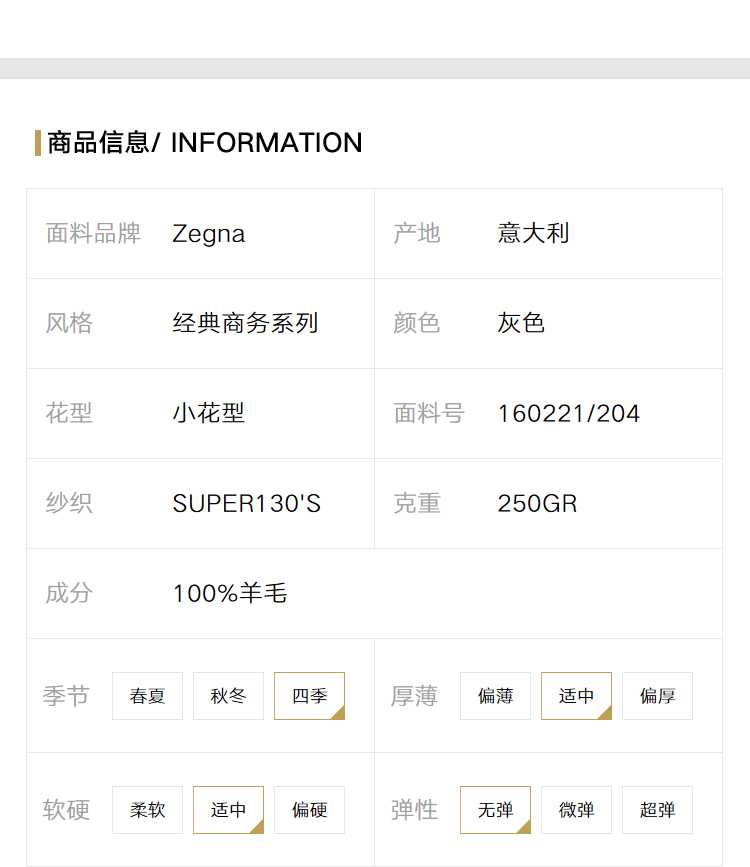Select 柔软 softness option
This screenshot has width=750, height=867.
(x=147, y=809)
